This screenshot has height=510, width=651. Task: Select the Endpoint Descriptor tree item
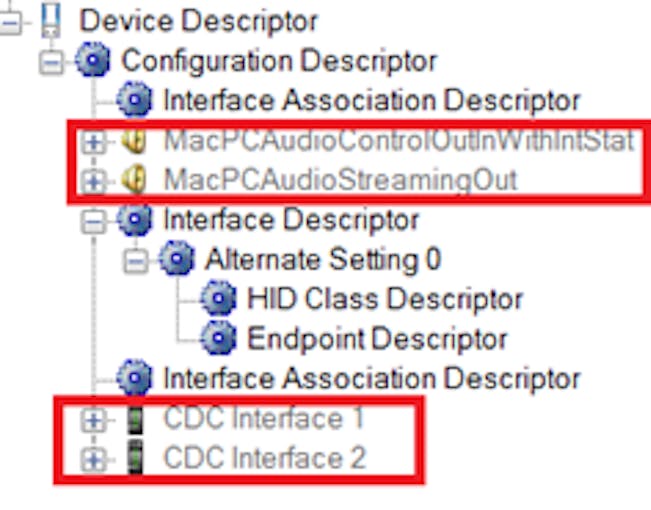[x=376, y=338]
